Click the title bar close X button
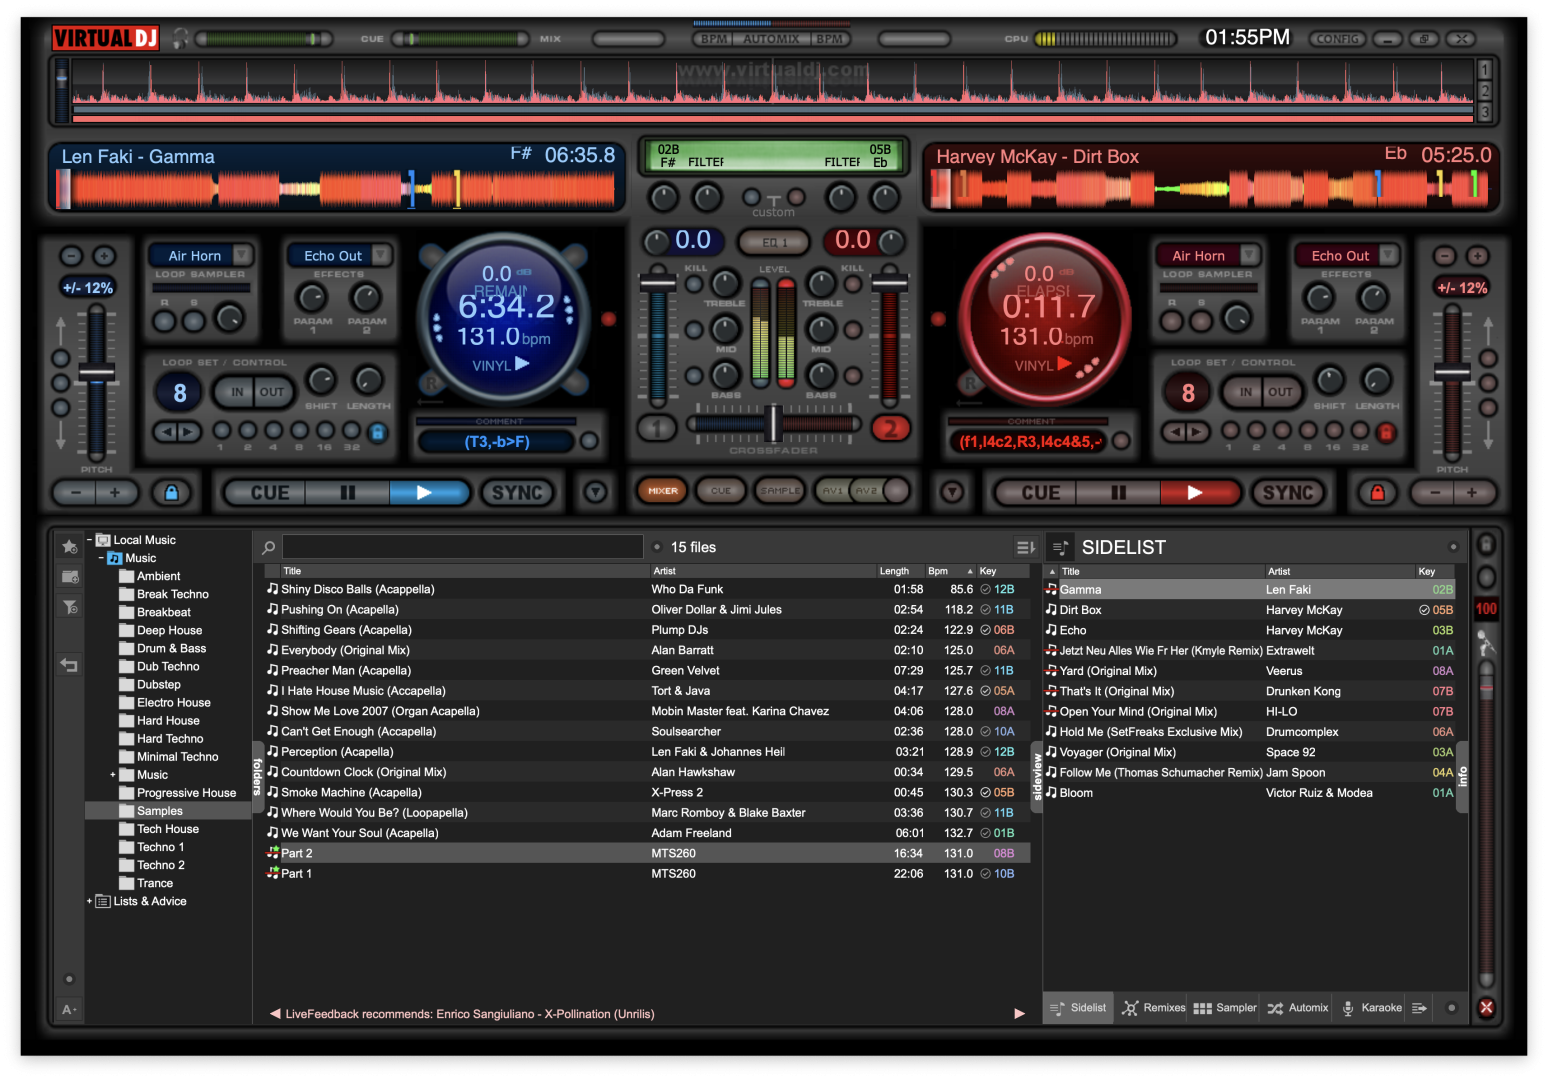Screen dimensions: 1548x1080 click(x=1461, y=39)
